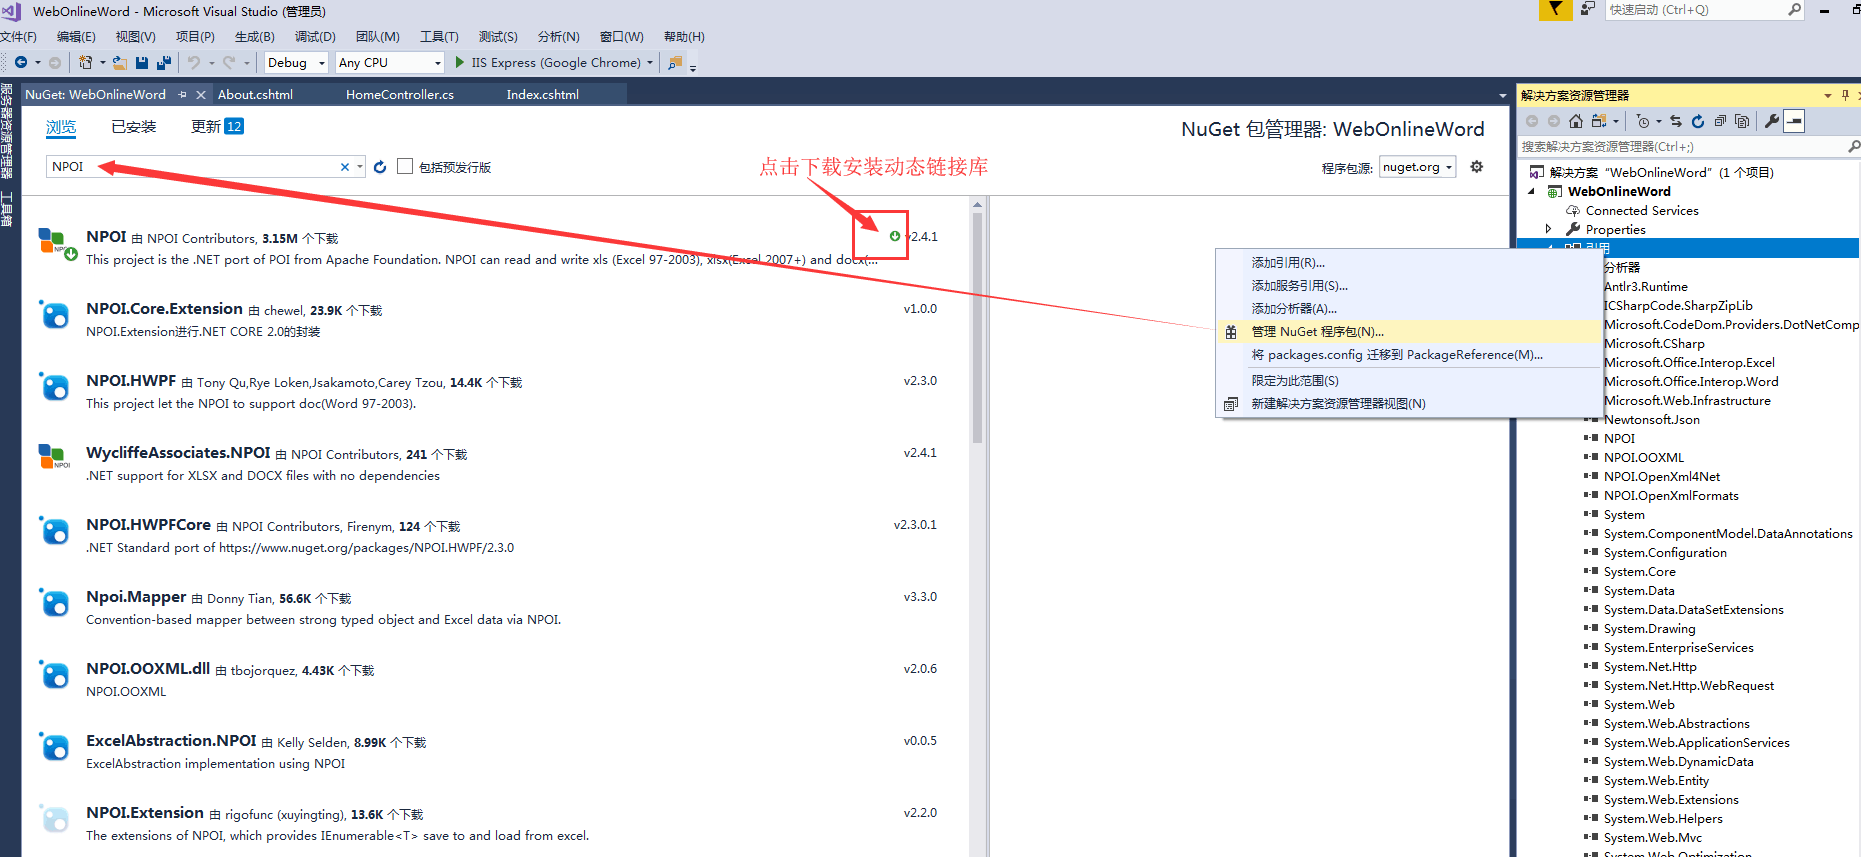Collapse the WebOnlineWord project node

click(x=1531, y=191)
